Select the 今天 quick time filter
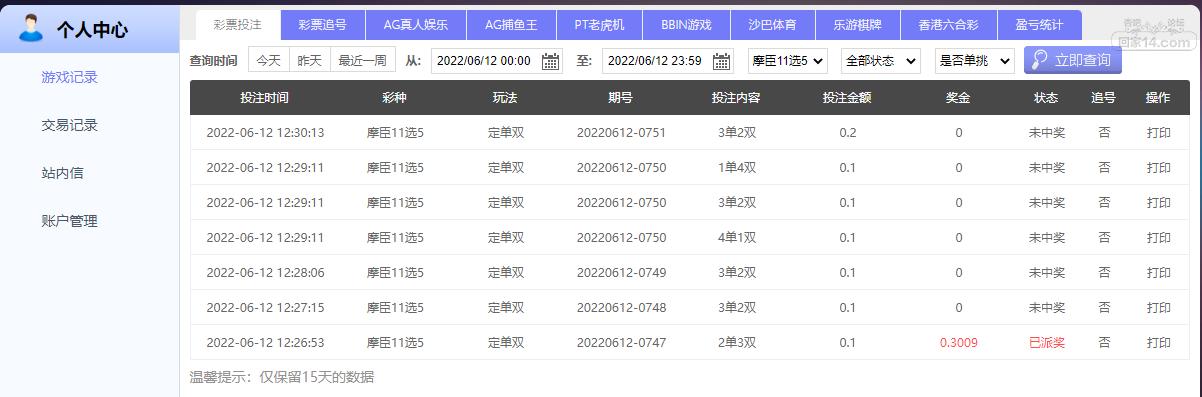This screenshot has height=397, width=1202. coord(269,60)
